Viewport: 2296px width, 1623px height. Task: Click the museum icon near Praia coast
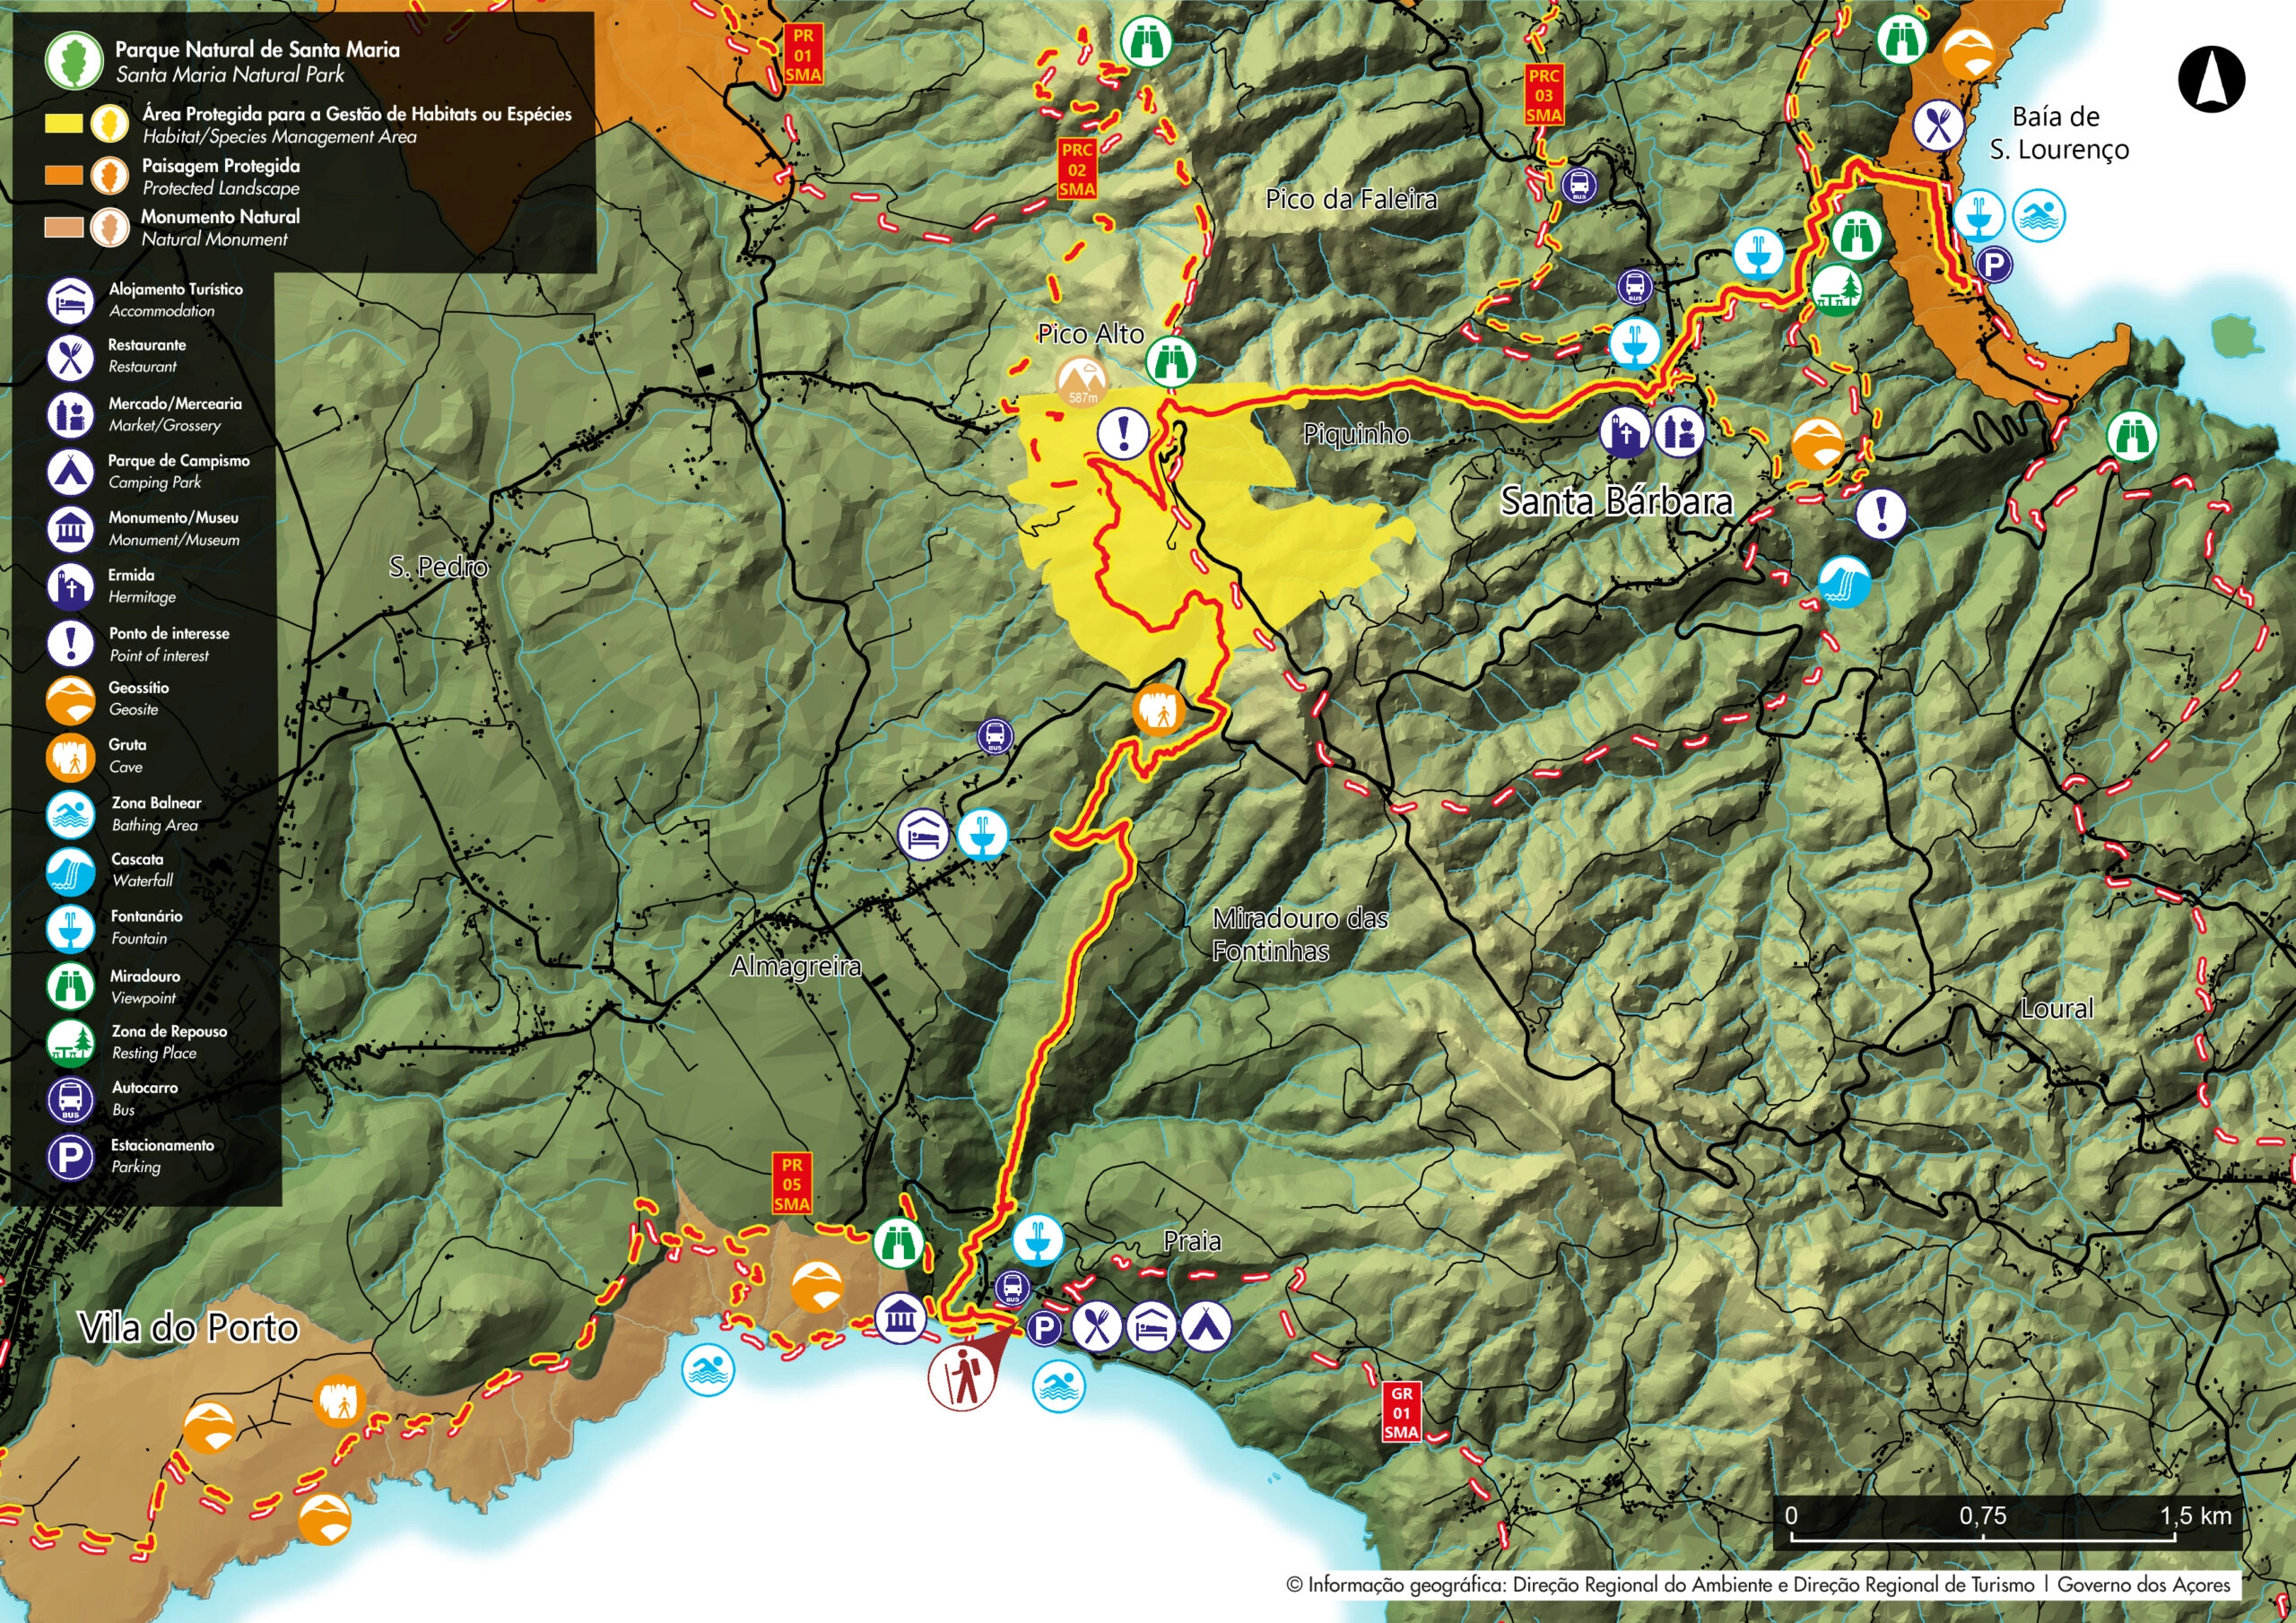point(900,1319)
